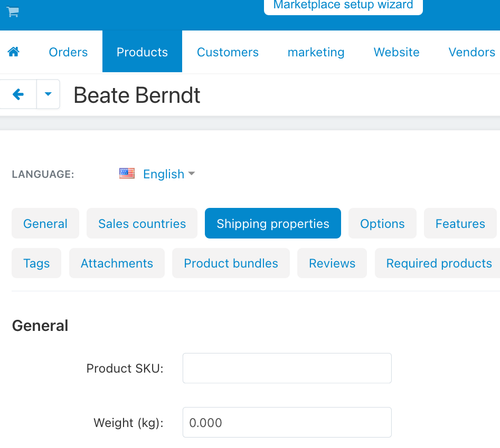This screenshot has width=500, height=448.
Task: Focus the Weight (kg) input field
Action: (287, 422)
